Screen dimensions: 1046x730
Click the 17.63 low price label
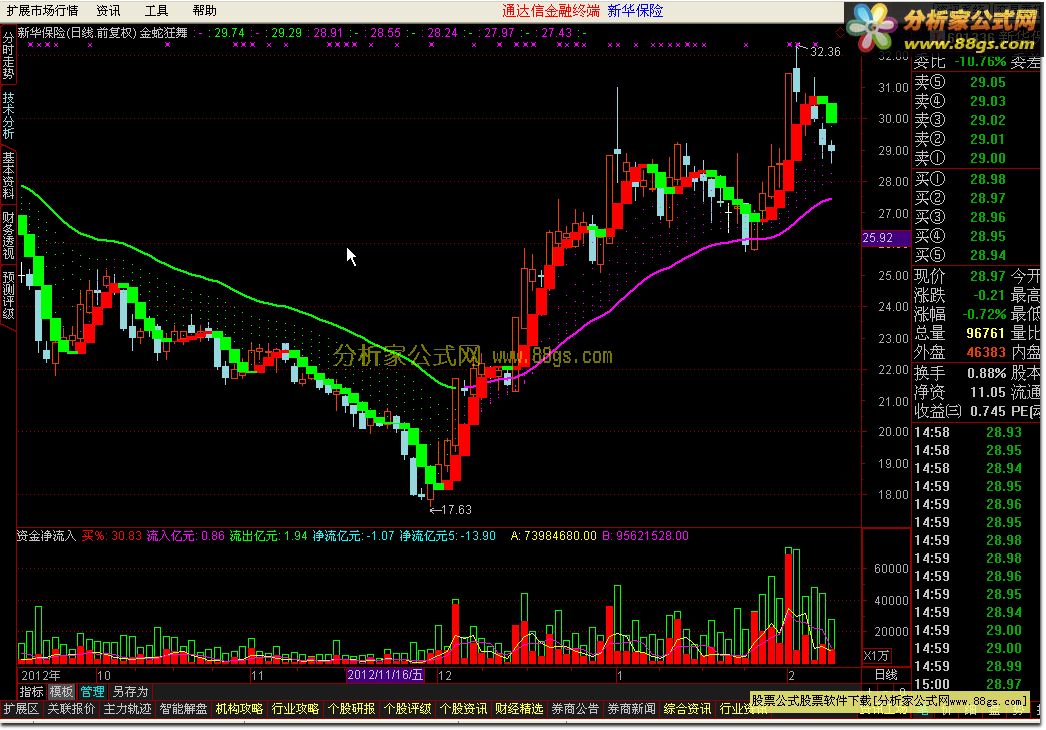point(457,510)
